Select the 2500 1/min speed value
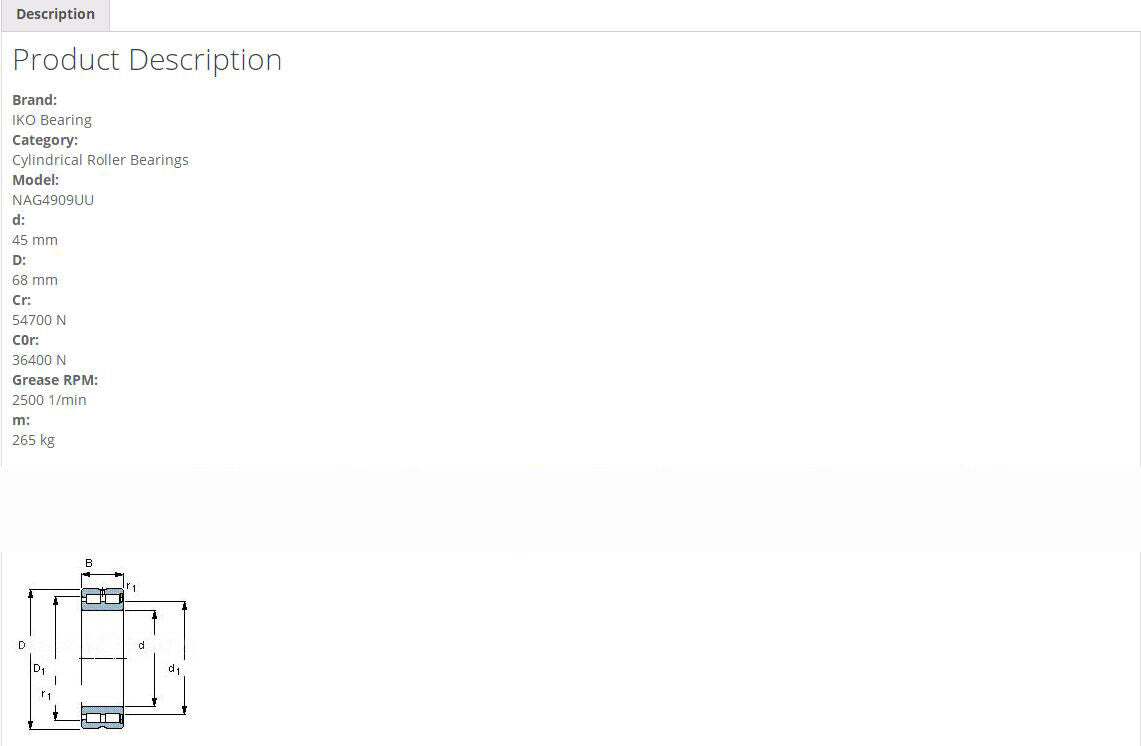This screenshot has width=1141, height=746. click(49, 400)
